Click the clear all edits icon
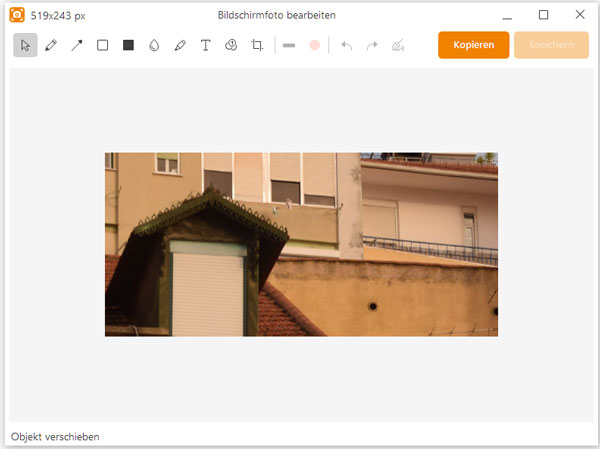600x449 pixels. (399, 45)
